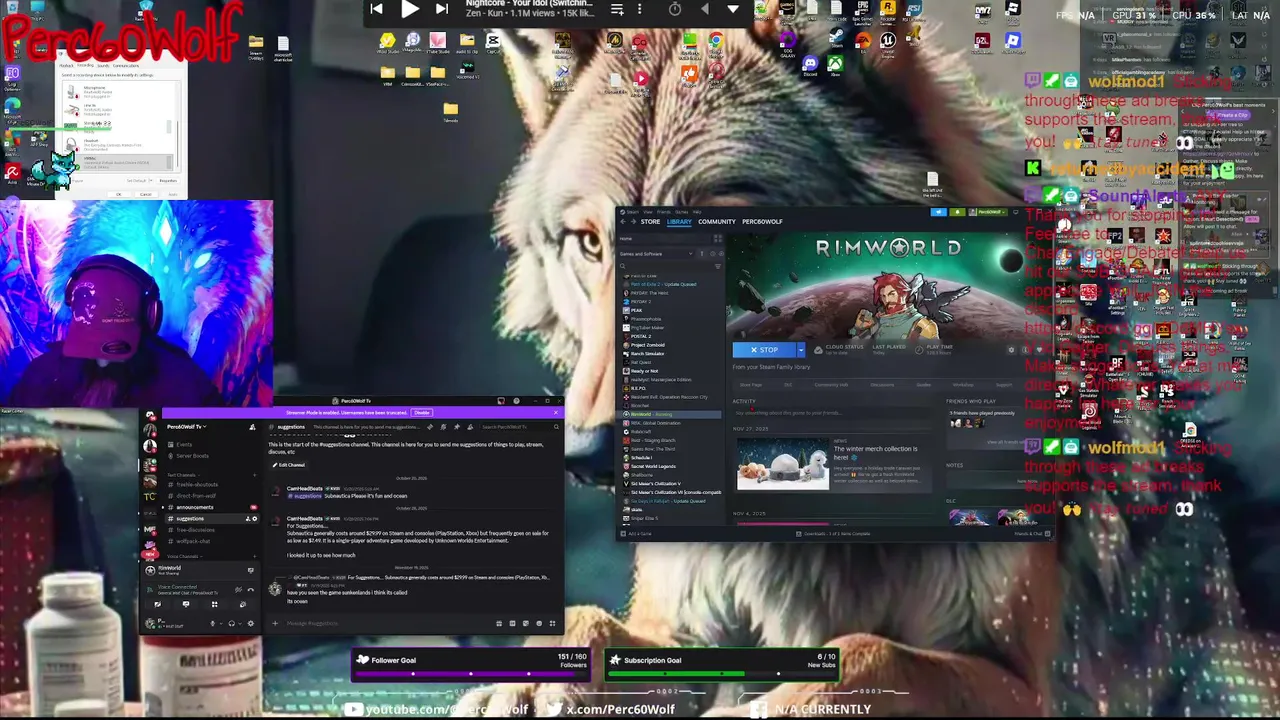Viewport: 1280px width, 720px height.
Task: Click the TC server icon in Discord
Action: click(x=150, y=496)
